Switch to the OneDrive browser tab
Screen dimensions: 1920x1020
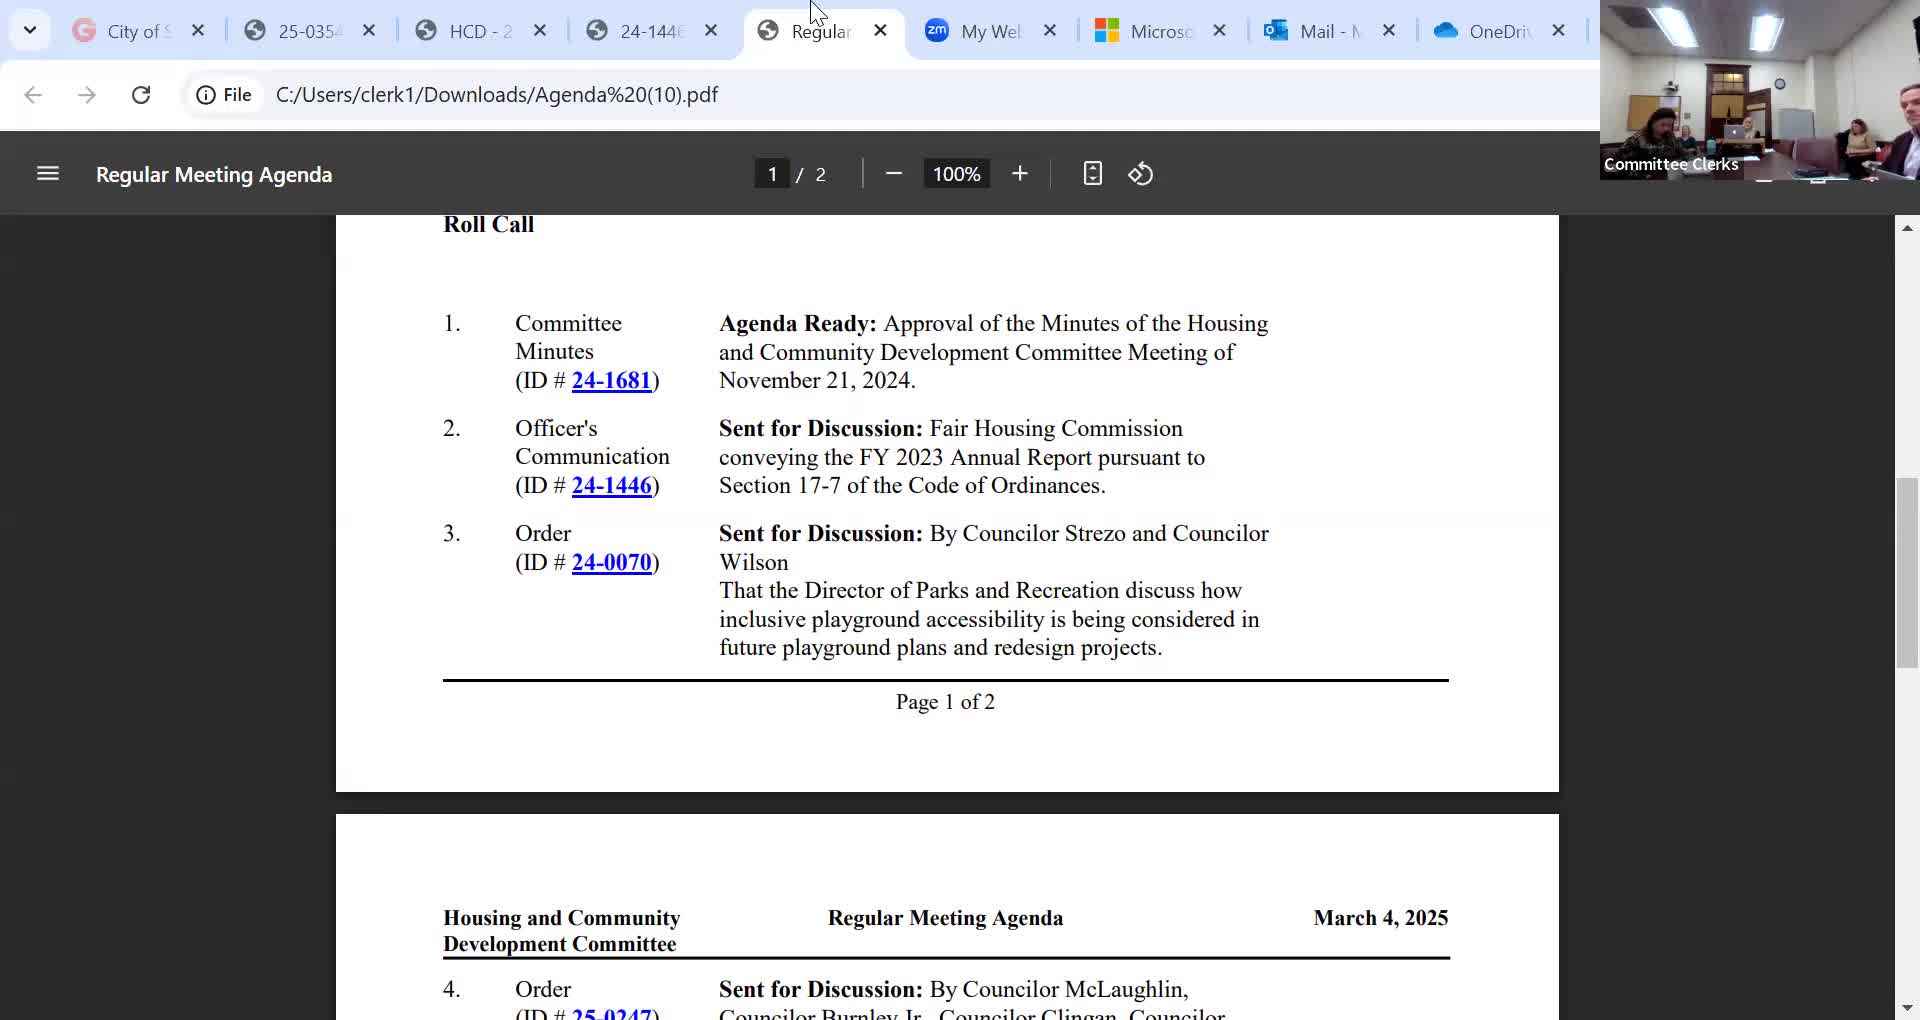[1499, 31]
